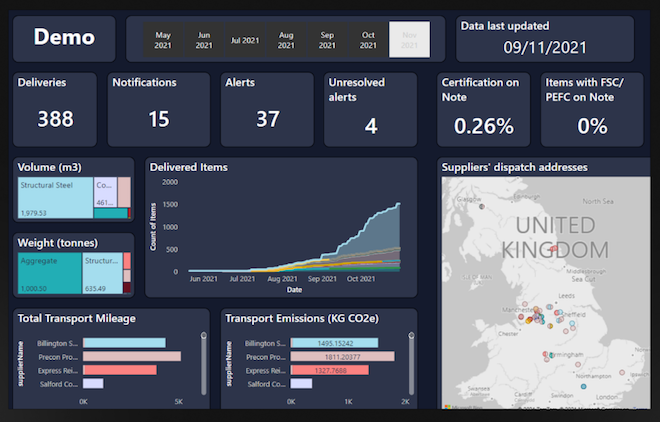Click the Structur... tile in Weight treemap

(102, 274)
